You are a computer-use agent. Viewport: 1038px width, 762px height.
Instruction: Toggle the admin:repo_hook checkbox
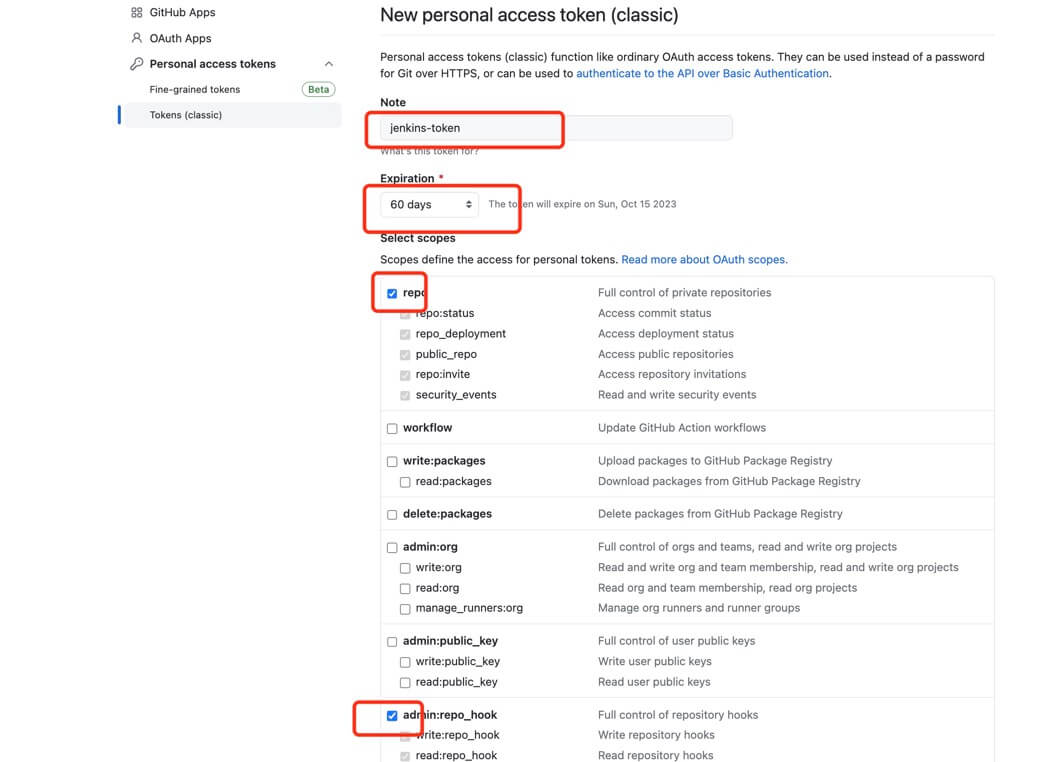click(392, 716)
